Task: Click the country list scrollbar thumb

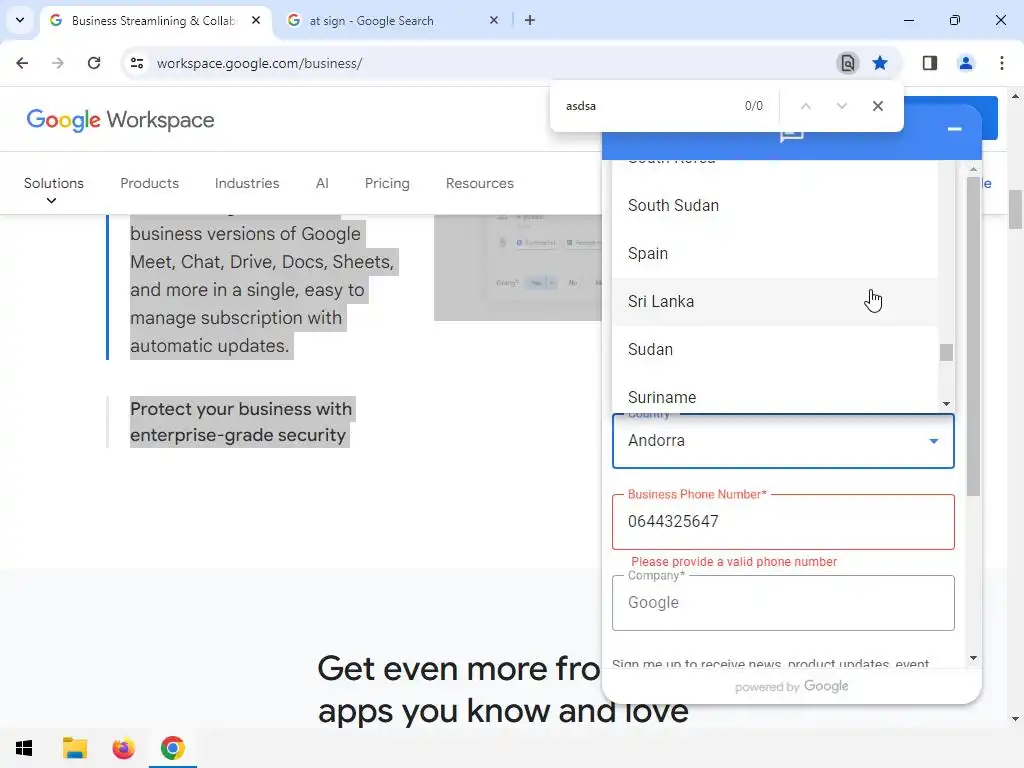Action: (946, 352)
